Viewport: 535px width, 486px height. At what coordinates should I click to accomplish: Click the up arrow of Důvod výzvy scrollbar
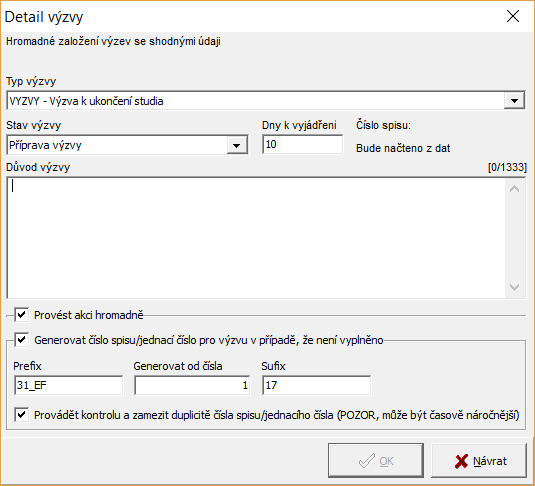coord(515,189)
